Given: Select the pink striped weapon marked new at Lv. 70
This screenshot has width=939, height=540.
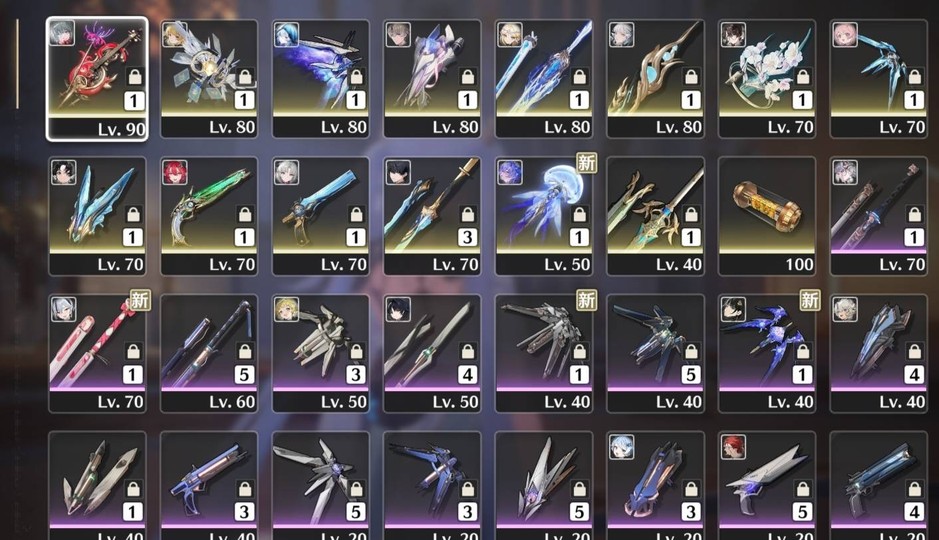Looking at the screenshot, I should 97,353.
